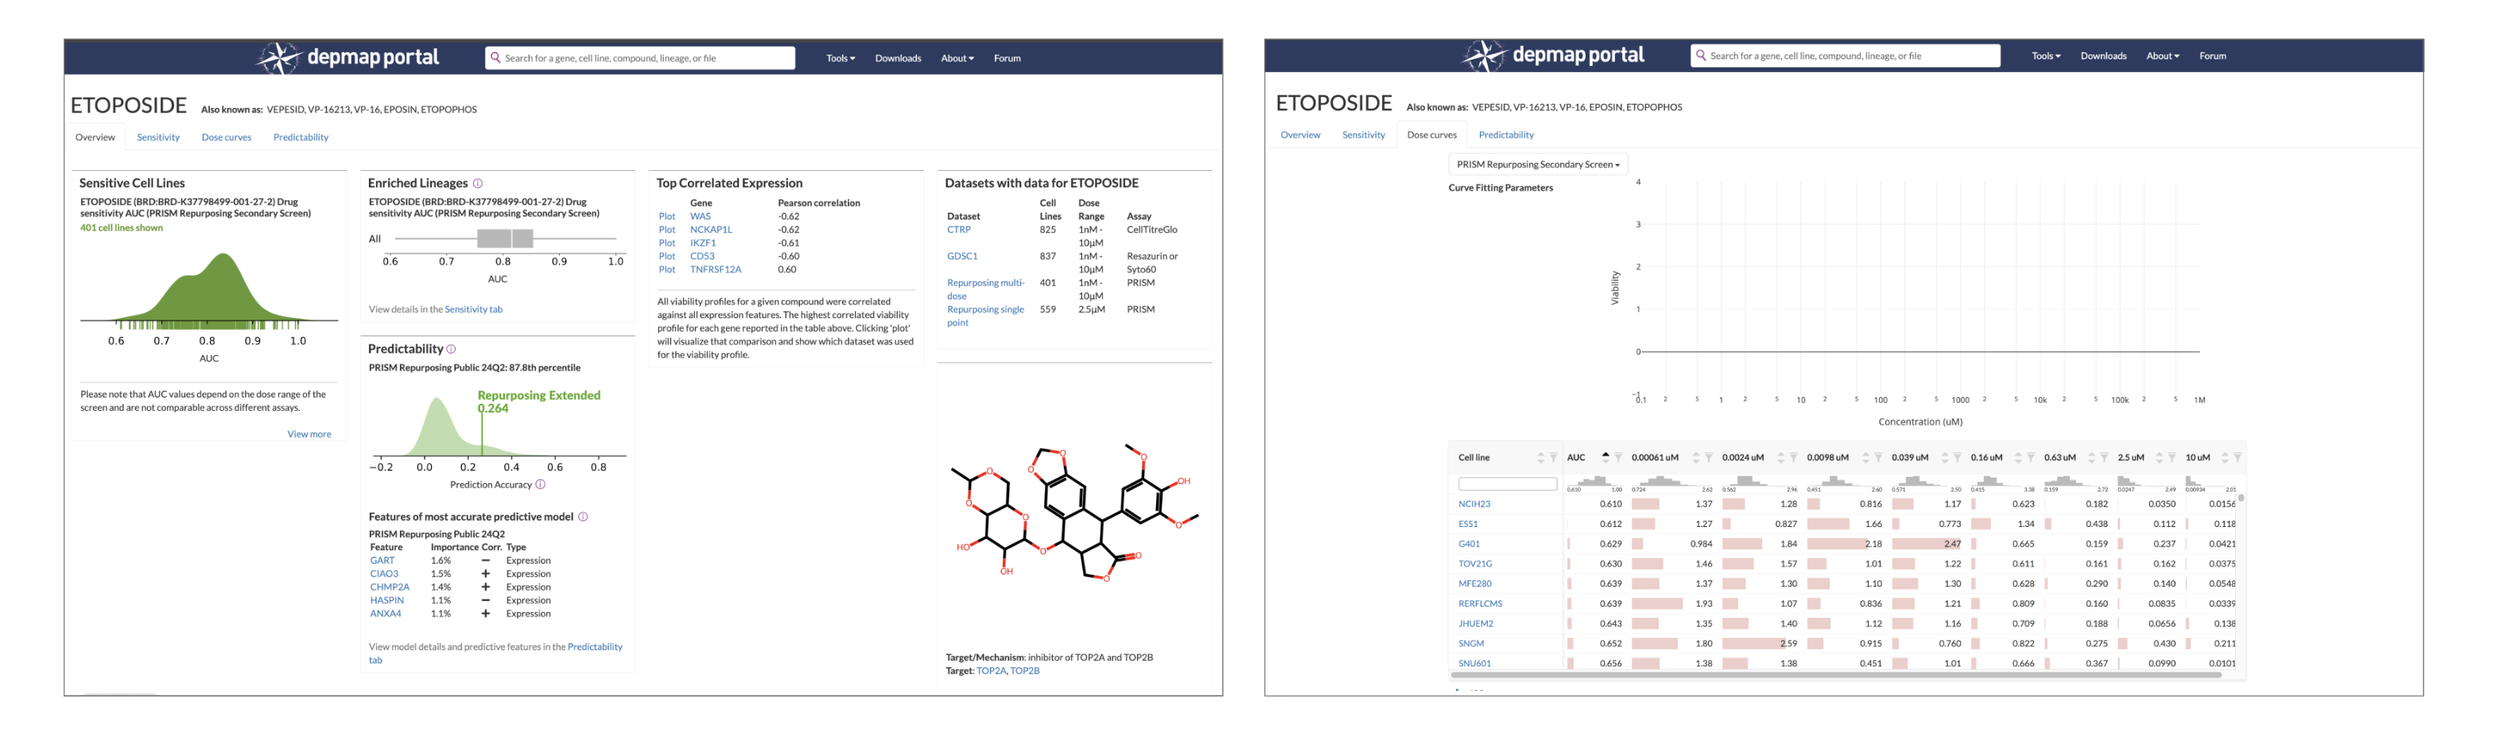
Task: Click the depmap portal compass logo, right window
Action: coord(1484,56)
